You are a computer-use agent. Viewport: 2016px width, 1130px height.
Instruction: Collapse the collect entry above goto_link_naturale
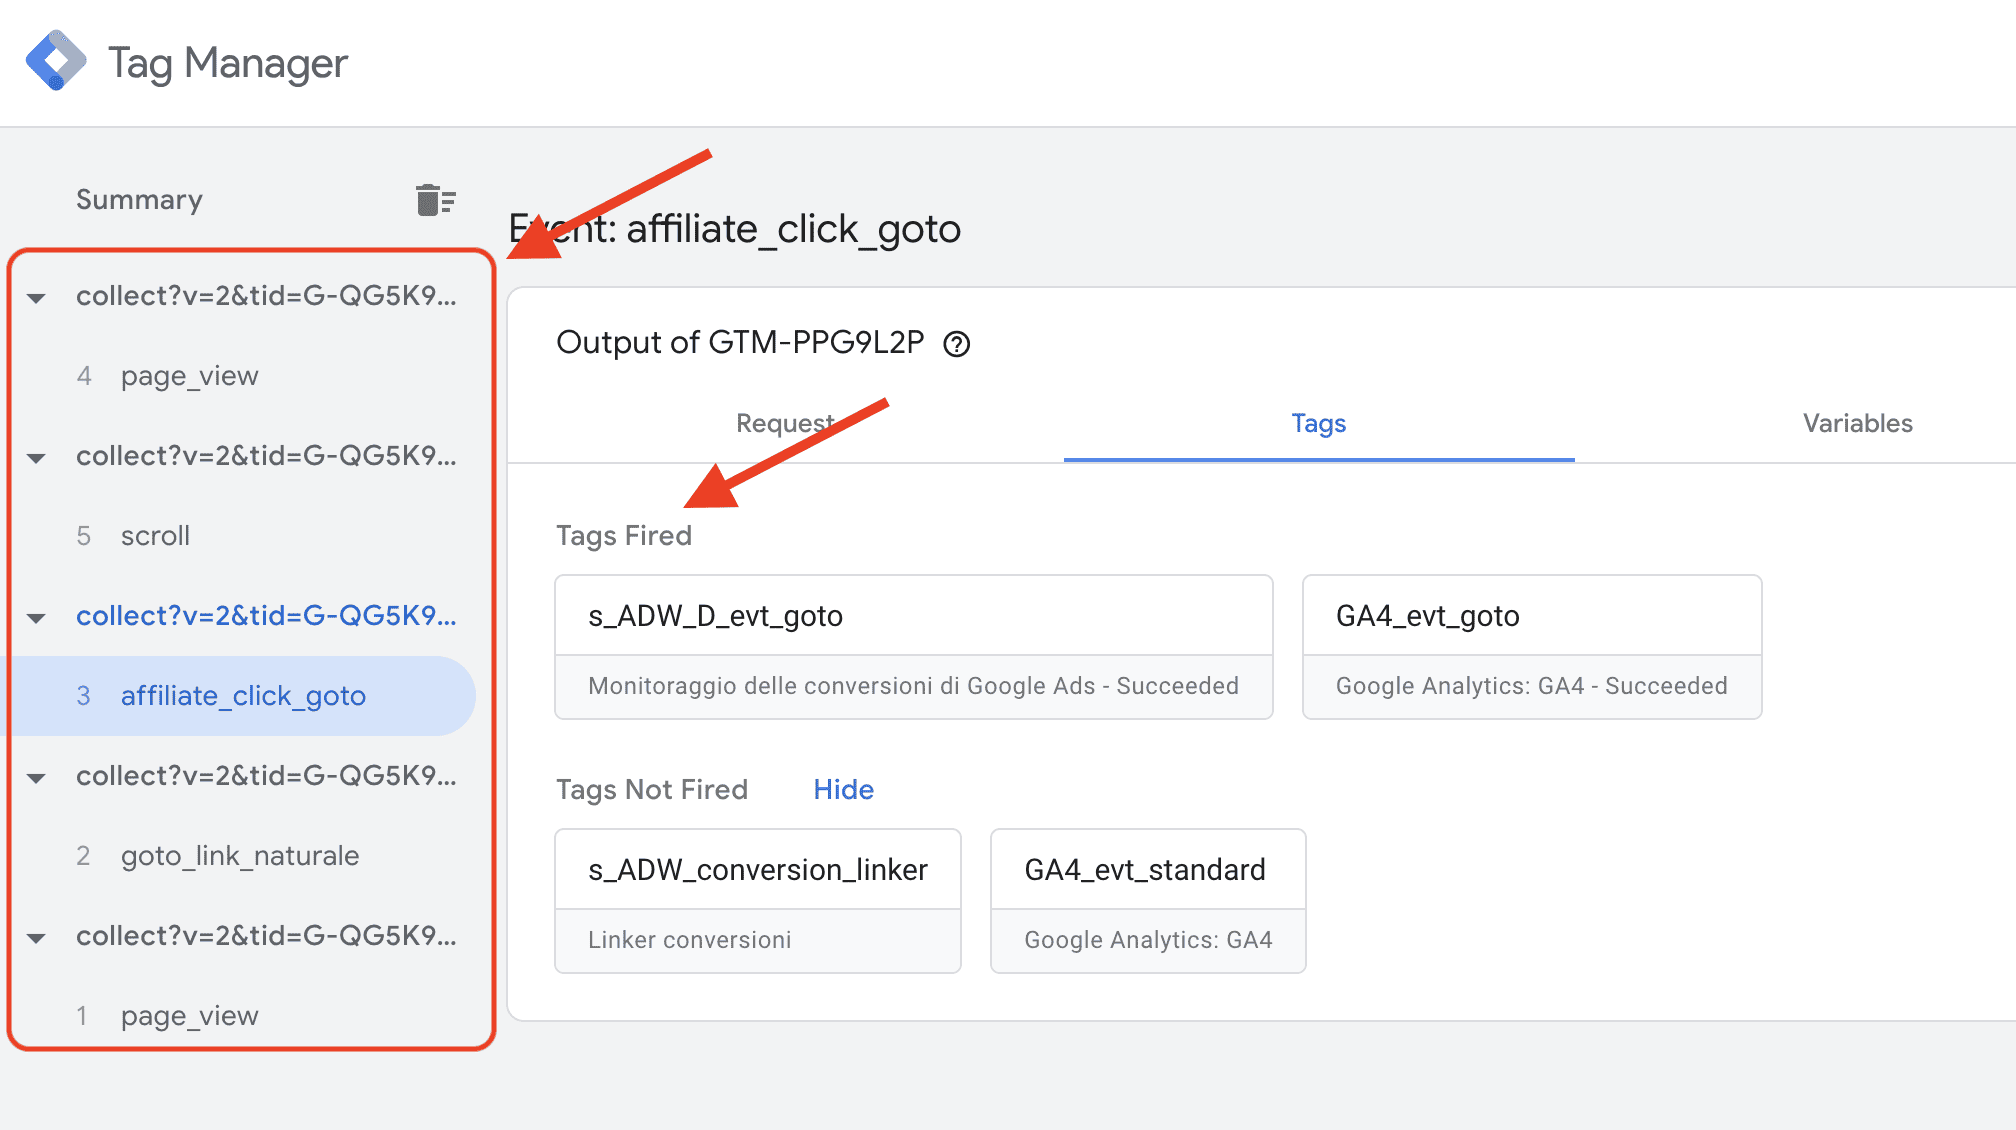(36, 777)
